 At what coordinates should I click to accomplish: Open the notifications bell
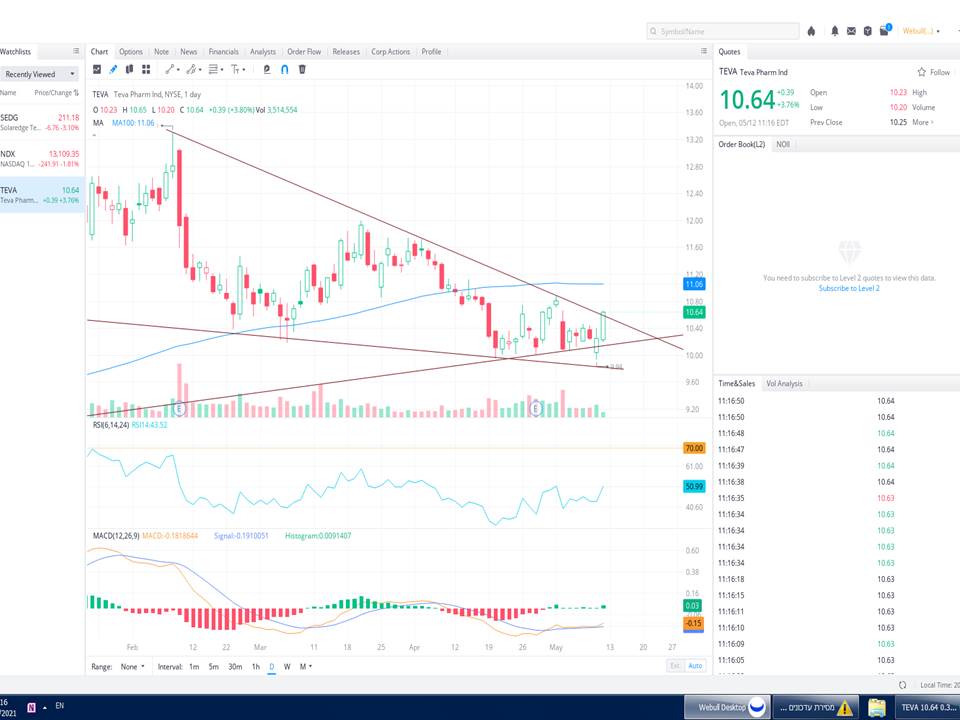tap(835, 31)
